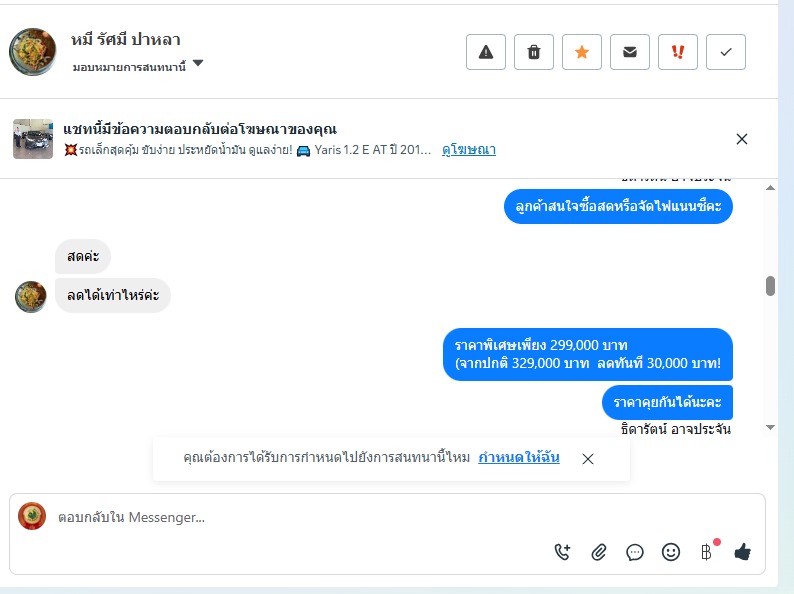Send a thumbs-up like

click(742, 551)
